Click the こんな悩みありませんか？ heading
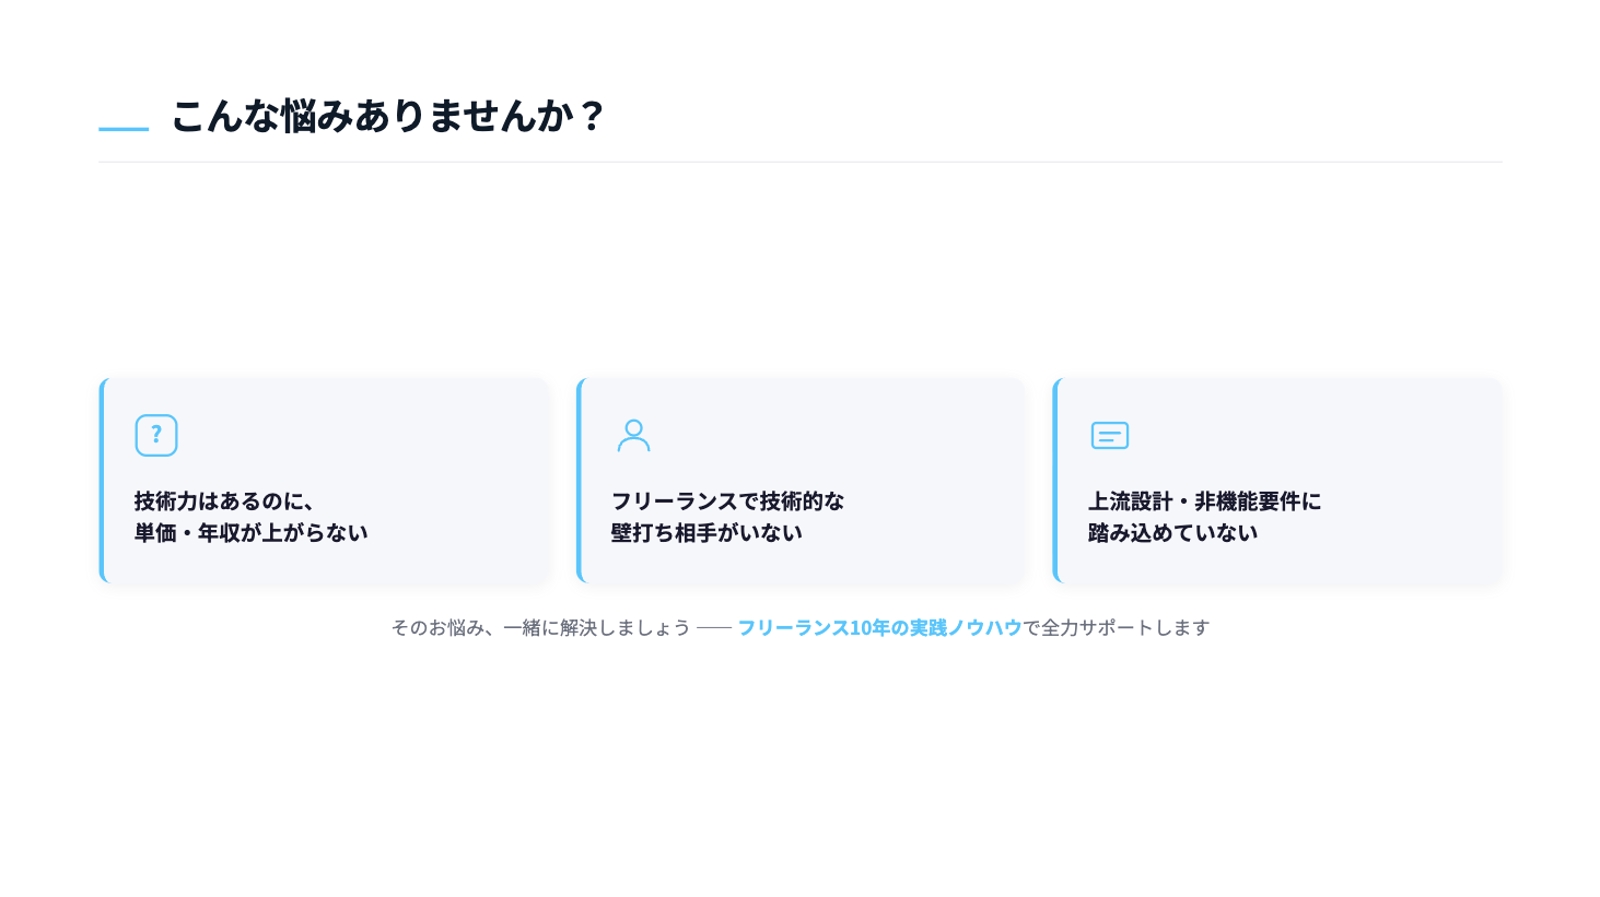The image size is (1600, 897). pyautogui.click(x=388, y=117)
